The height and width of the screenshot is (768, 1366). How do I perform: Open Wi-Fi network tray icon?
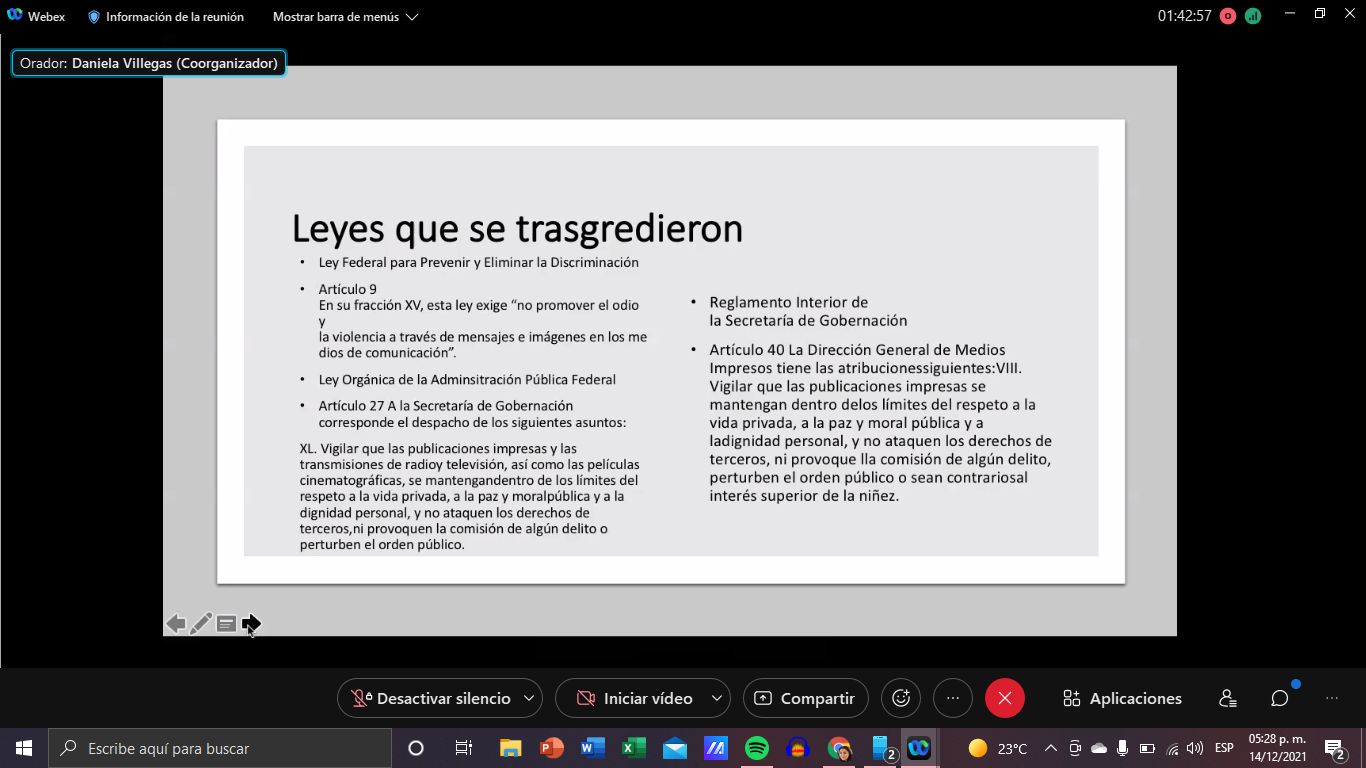click(x=1172, y=748)
